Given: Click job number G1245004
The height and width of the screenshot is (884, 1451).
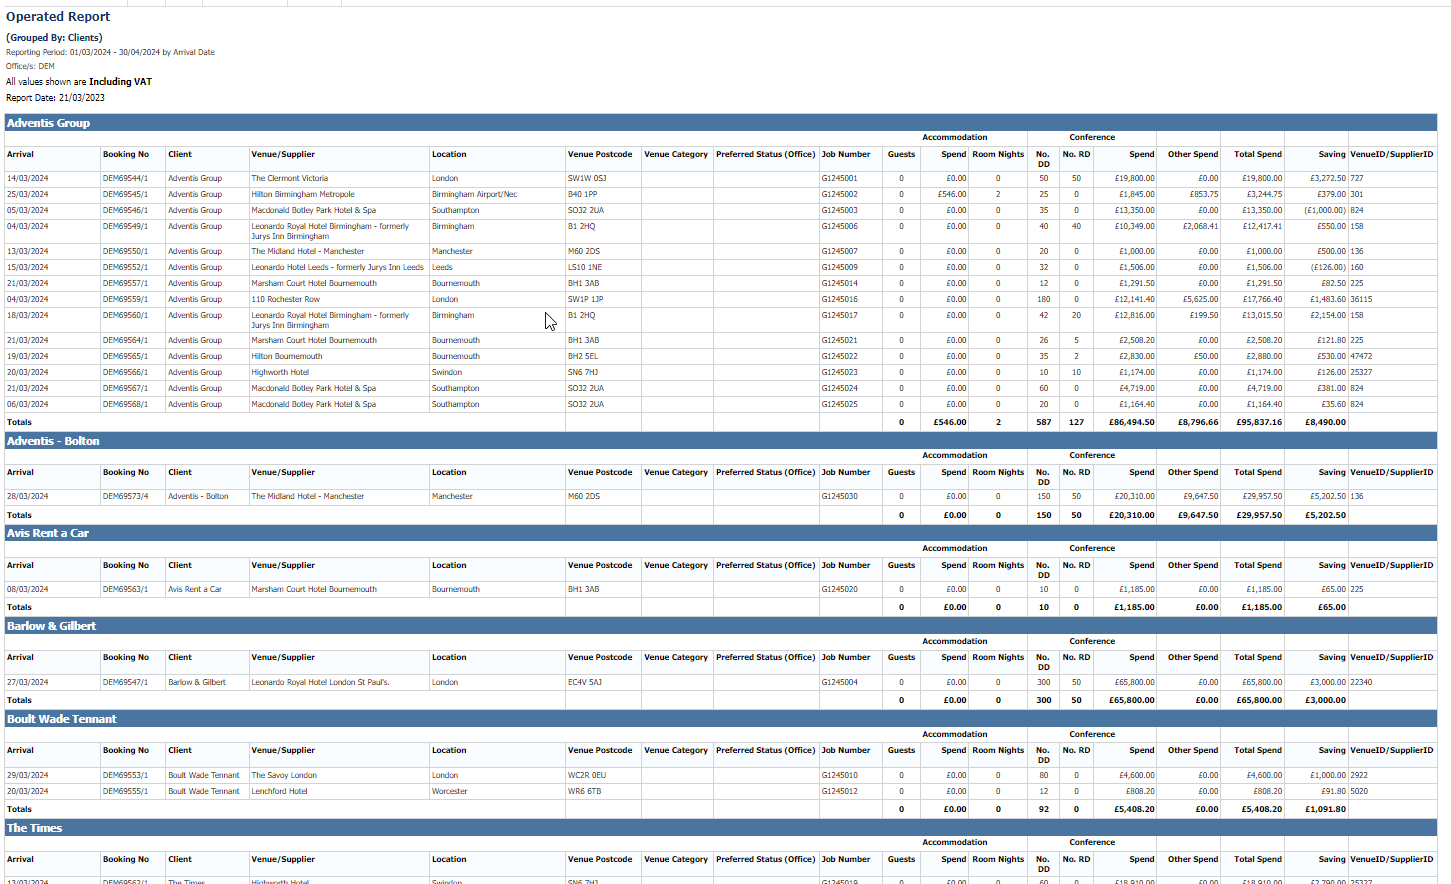Looking at the screenshot, I should [x=839, y=682].
